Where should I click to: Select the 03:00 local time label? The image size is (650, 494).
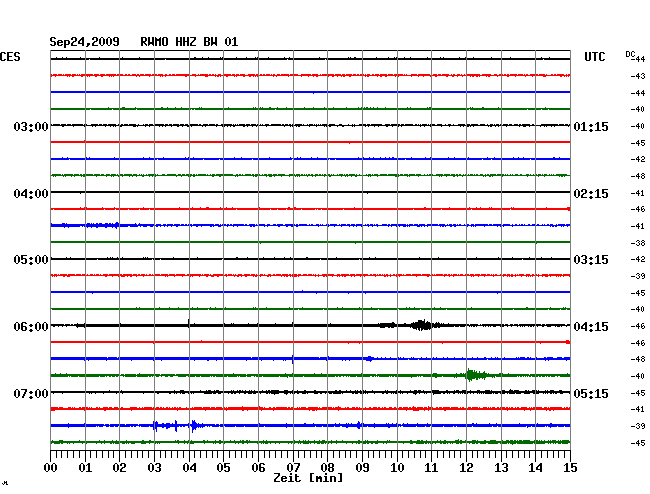[x=31, y=126]
